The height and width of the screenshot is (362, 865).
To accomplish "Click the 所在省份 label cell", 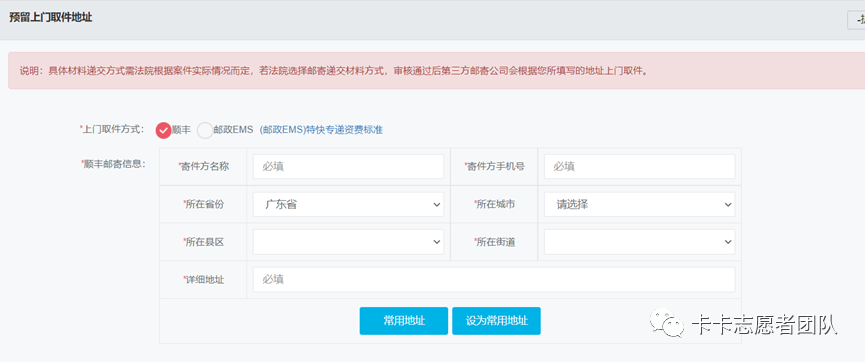I will [203, 204].
